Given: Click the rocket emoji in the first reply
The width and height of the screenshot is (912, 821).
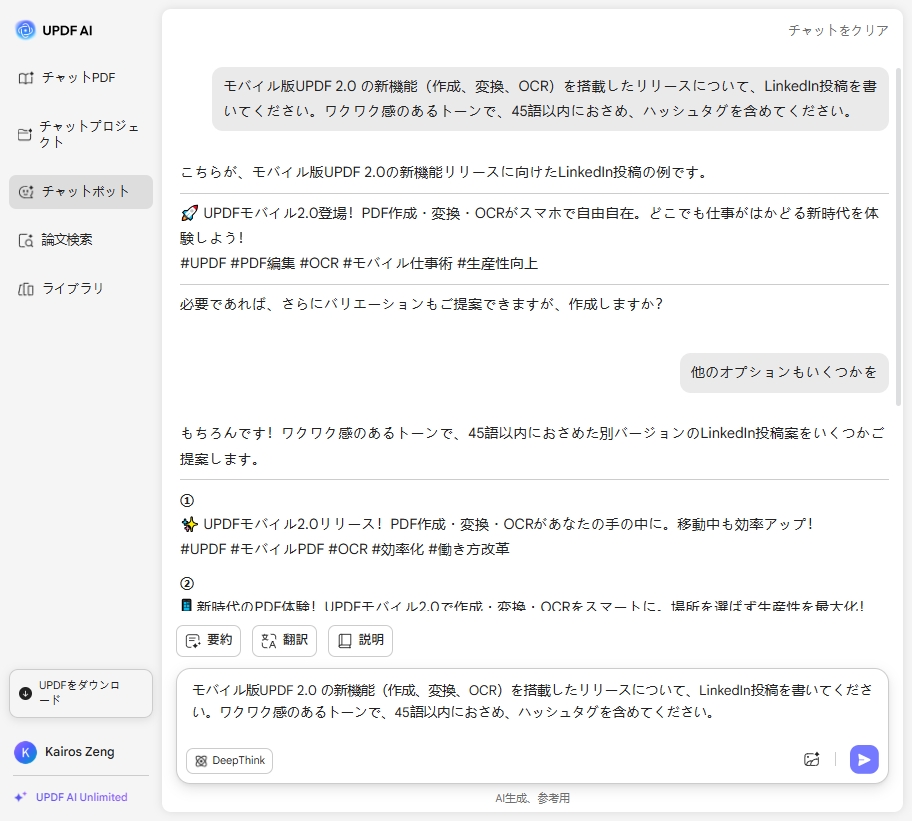Looking at the screenshot, I should pos(190,213).
